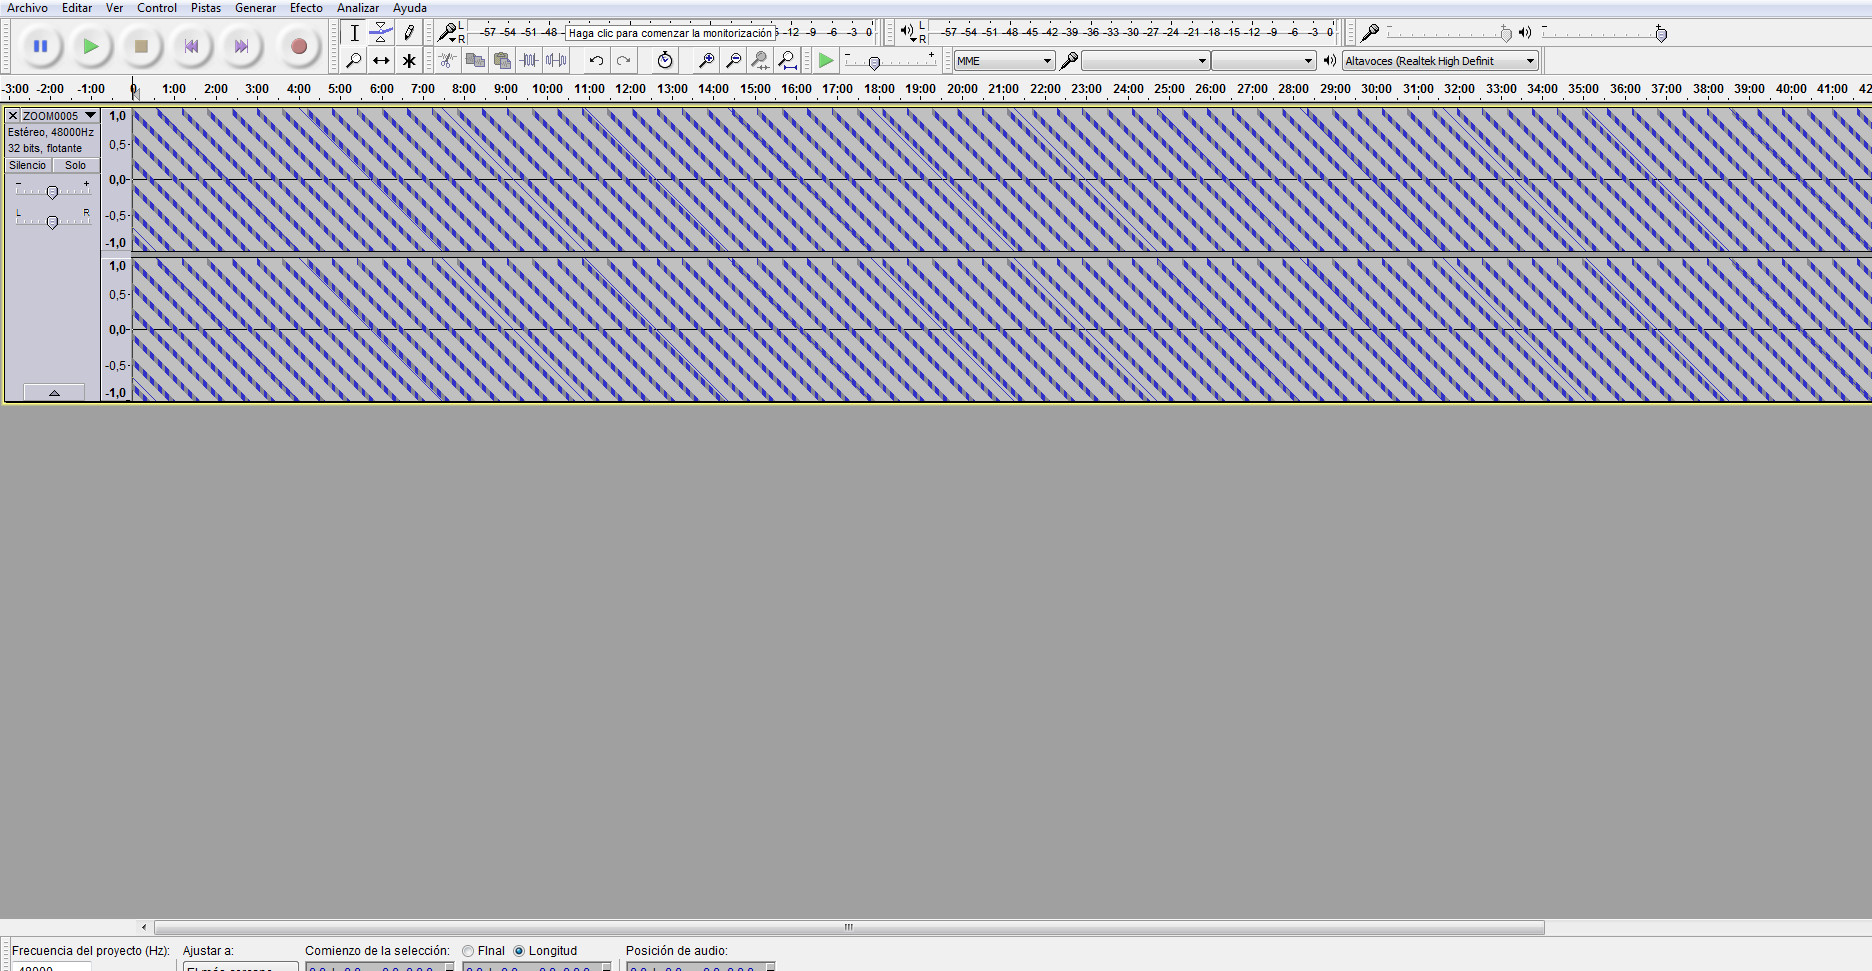This screenshot has width=1872, height=971.
Task: Activate the Multi-Tool mode
Action: 409,60
